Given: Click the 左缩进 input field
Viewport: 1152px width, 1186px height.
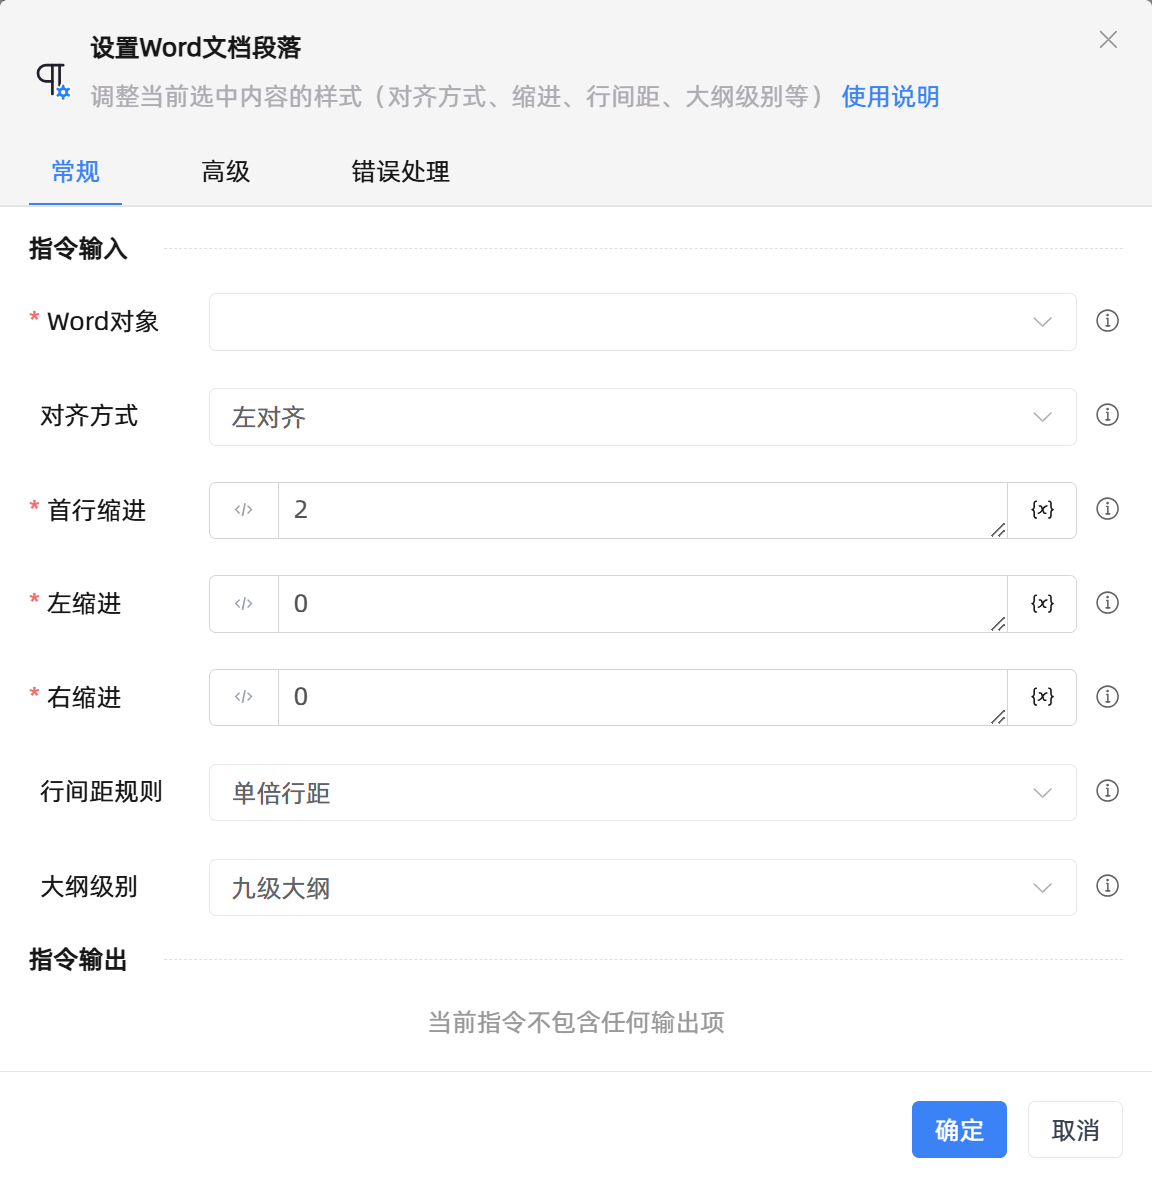Looking at the screenshot, I should point(642,604).
